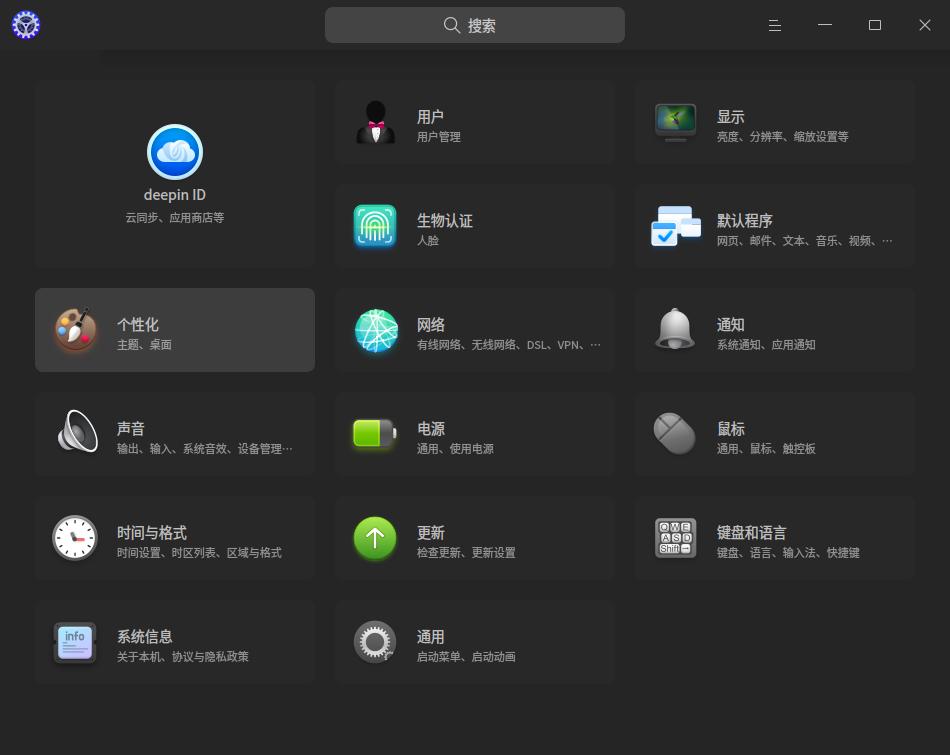
Task: Focus the 搜索 search field
Action: (474, 25)
